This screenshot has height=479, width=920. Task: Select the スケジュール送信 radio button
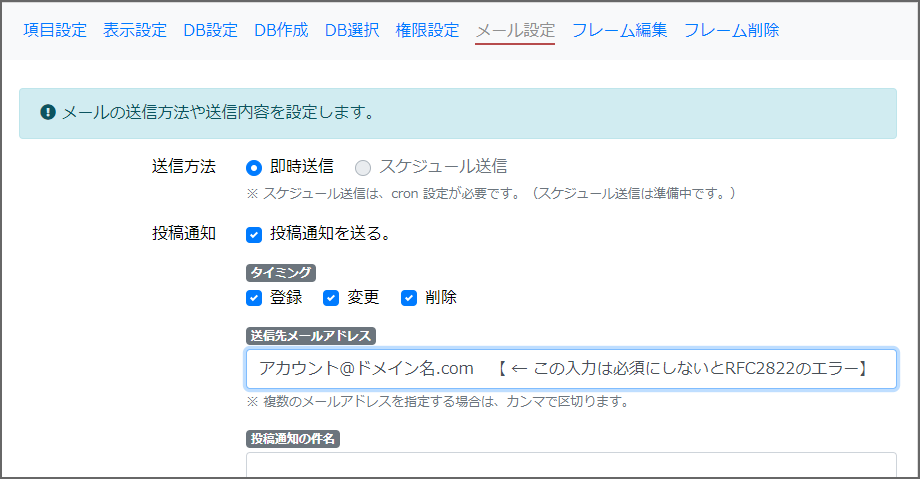[363, 168]
